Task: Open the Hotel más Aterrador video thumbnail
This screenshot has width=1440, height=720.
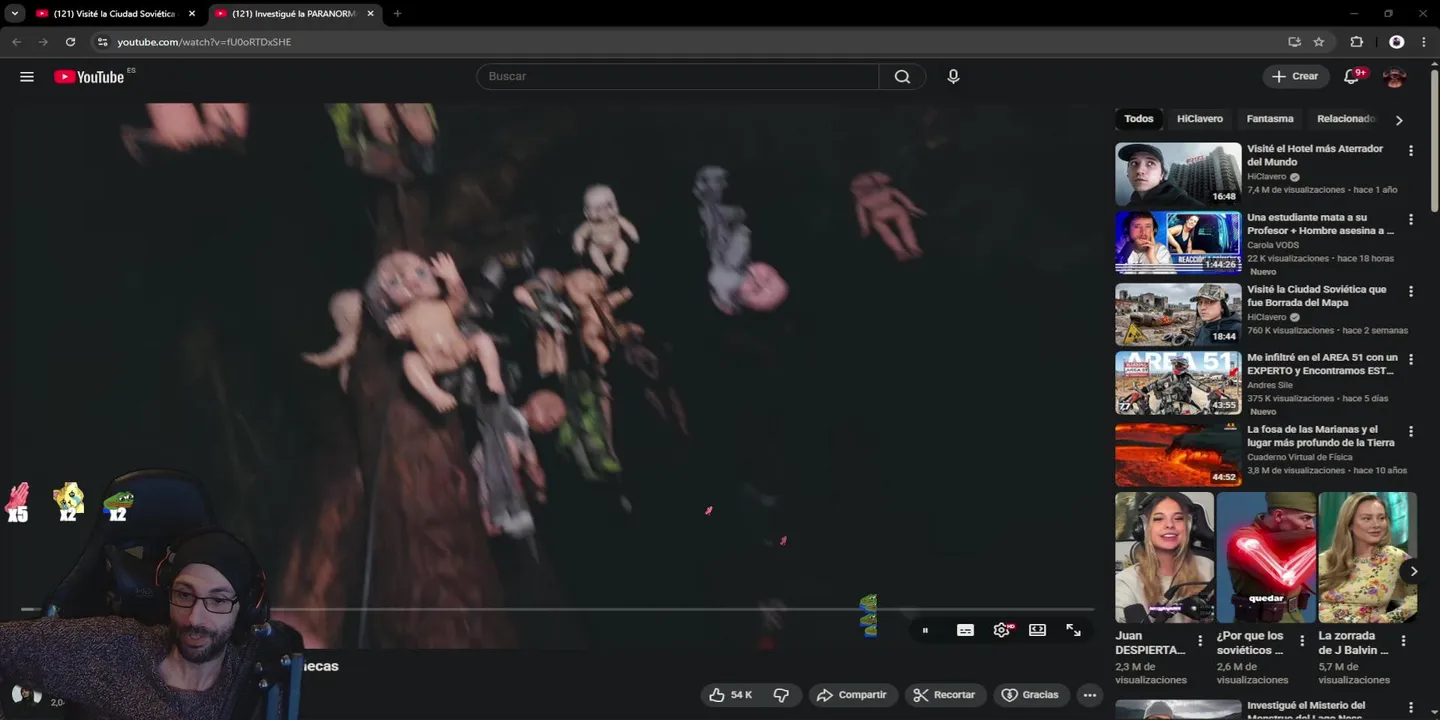Action: pos(1178,174)
